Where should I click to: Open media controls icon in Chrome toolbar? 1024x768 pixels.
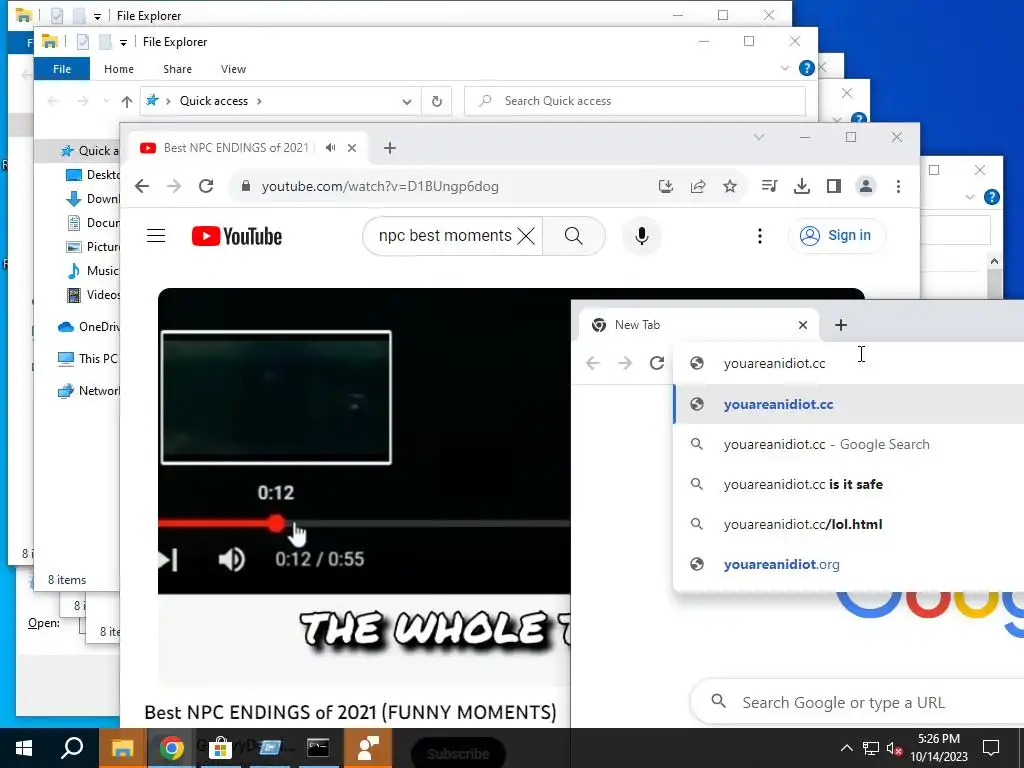pos(769,186)
